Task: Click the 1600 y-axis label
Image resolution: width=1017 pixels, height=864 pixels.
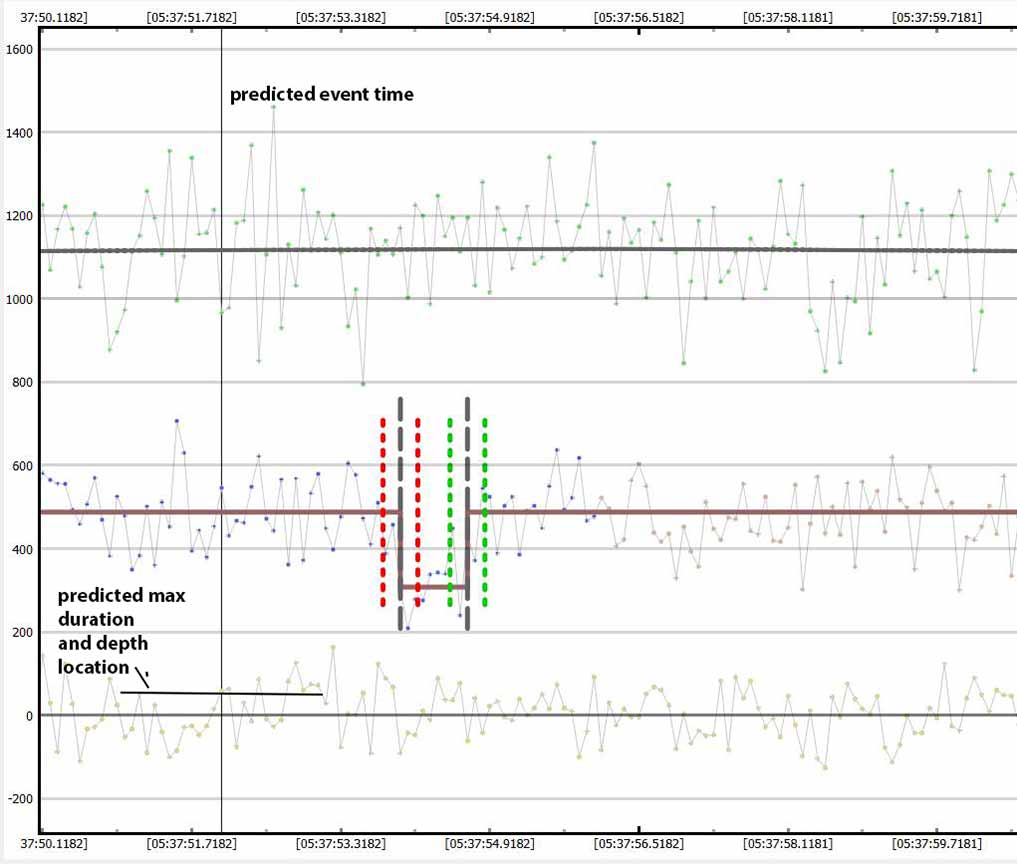Action: tap(19, 50)
